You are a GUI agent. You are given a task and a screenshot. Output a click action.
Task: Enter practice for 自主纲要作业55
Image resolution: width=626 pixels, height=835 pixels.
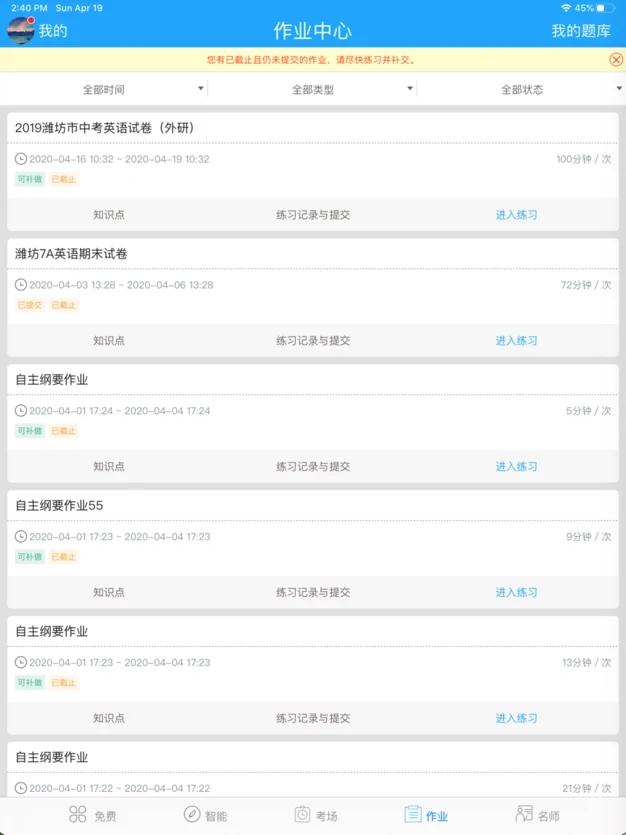point(516,593)
